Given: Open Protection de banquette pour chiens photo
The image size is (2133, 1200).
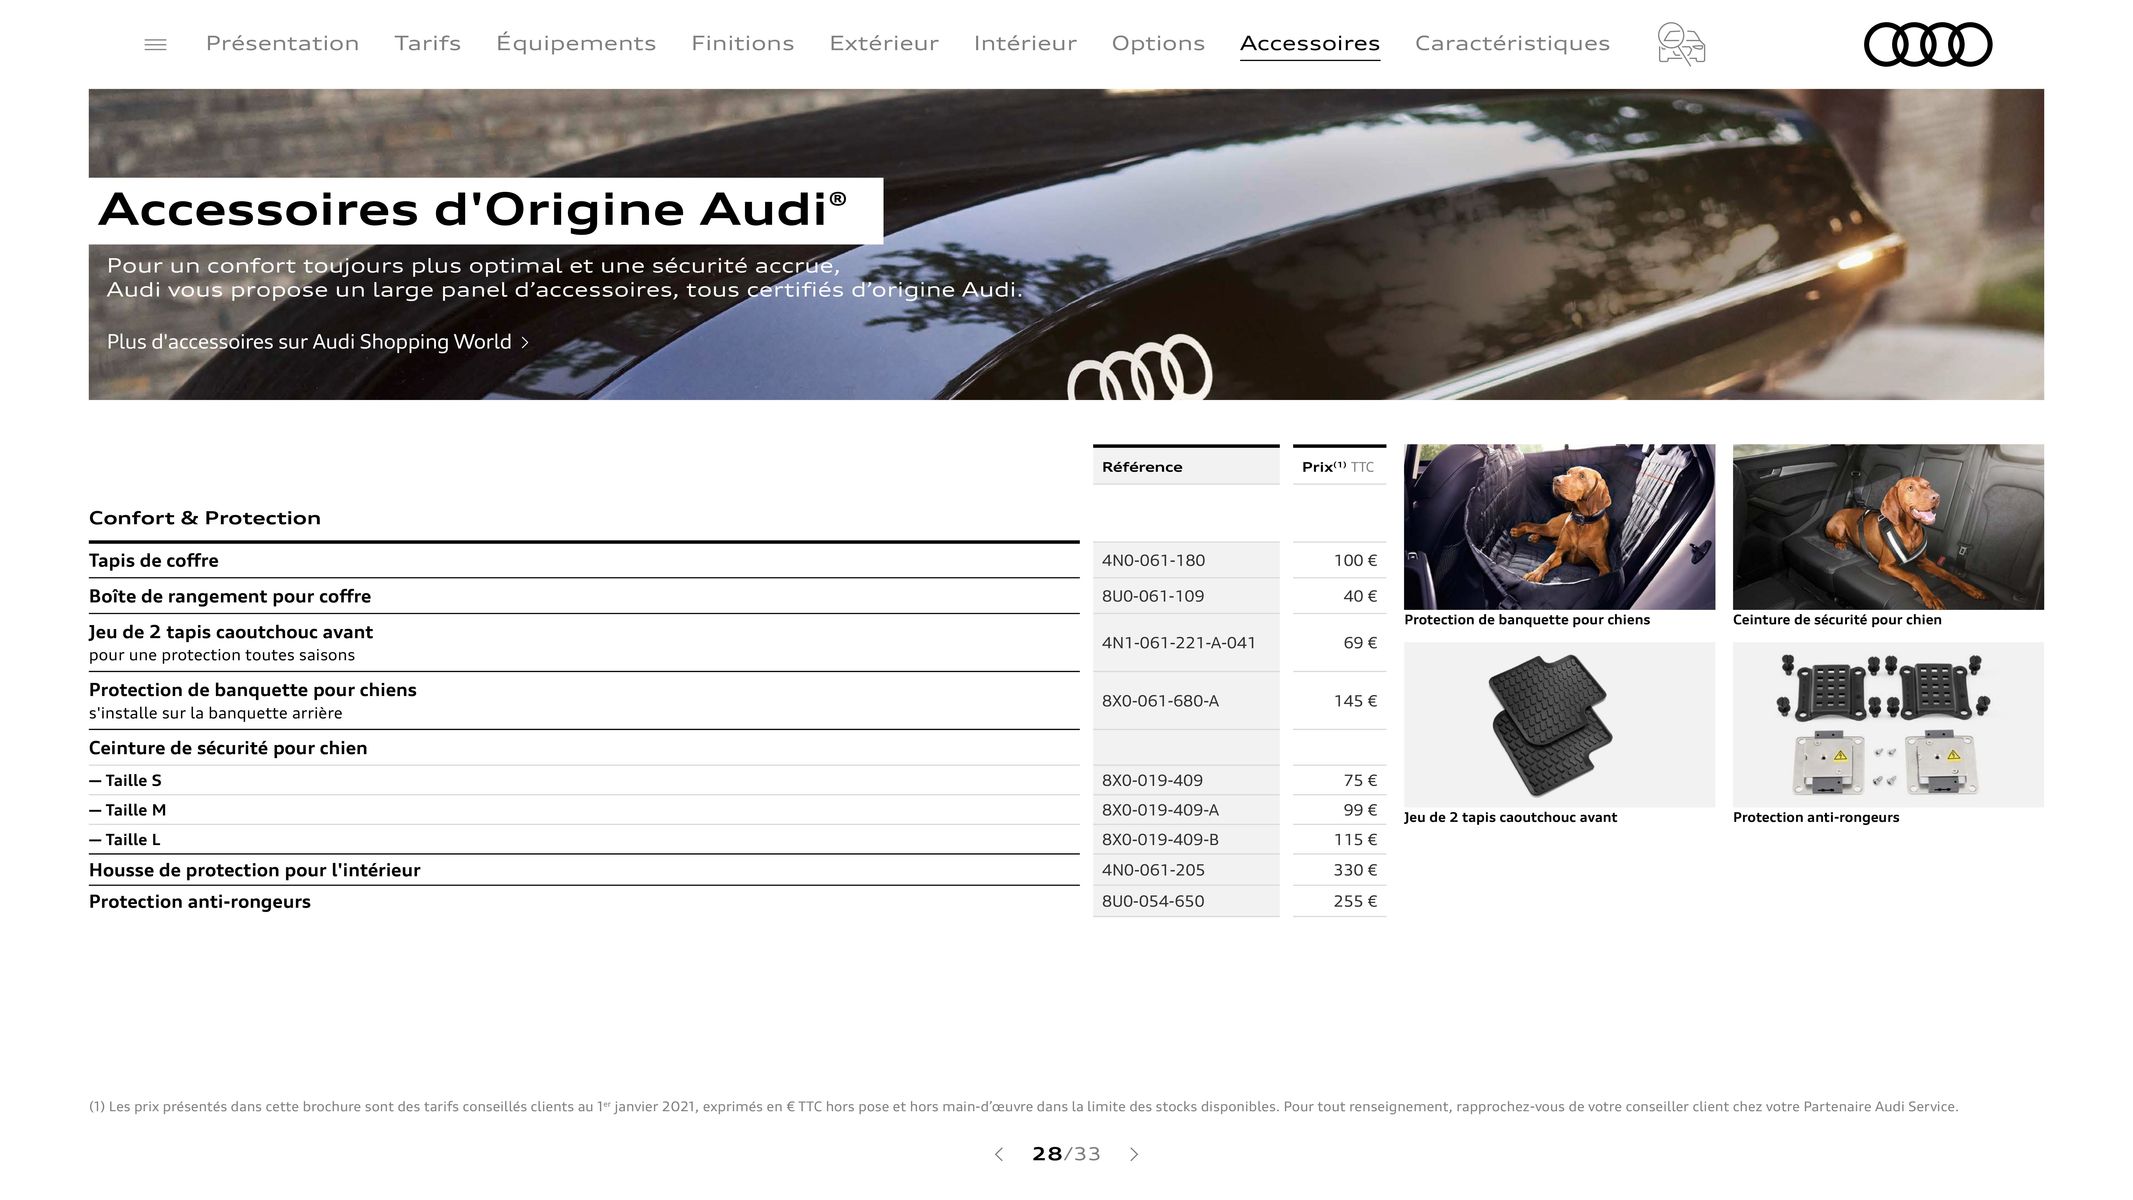Looking at the screenshot, I should coord(1559,527).
